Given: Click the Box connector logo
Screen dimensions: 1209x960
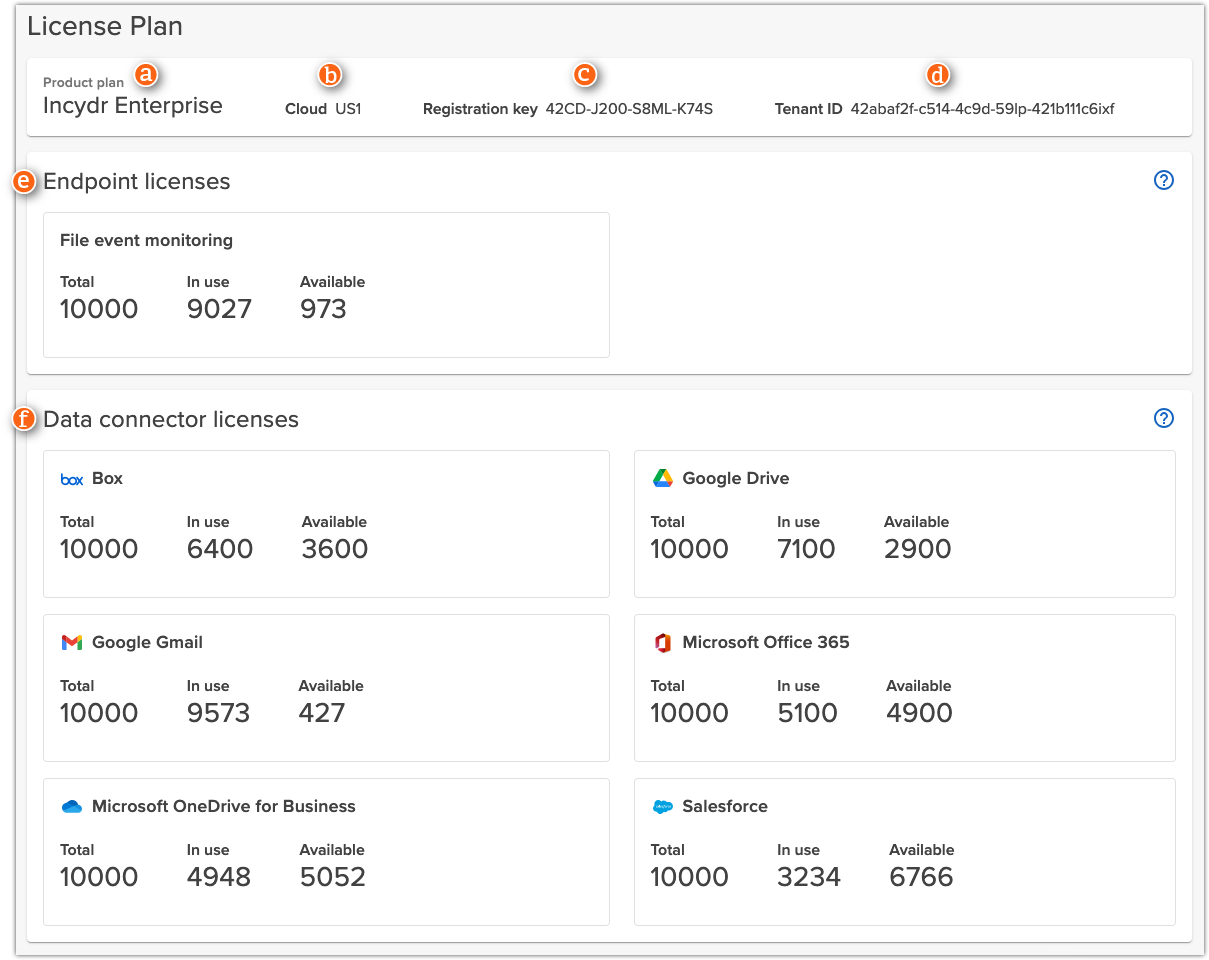Looking at the screenshot, I should tap(70, 478).
